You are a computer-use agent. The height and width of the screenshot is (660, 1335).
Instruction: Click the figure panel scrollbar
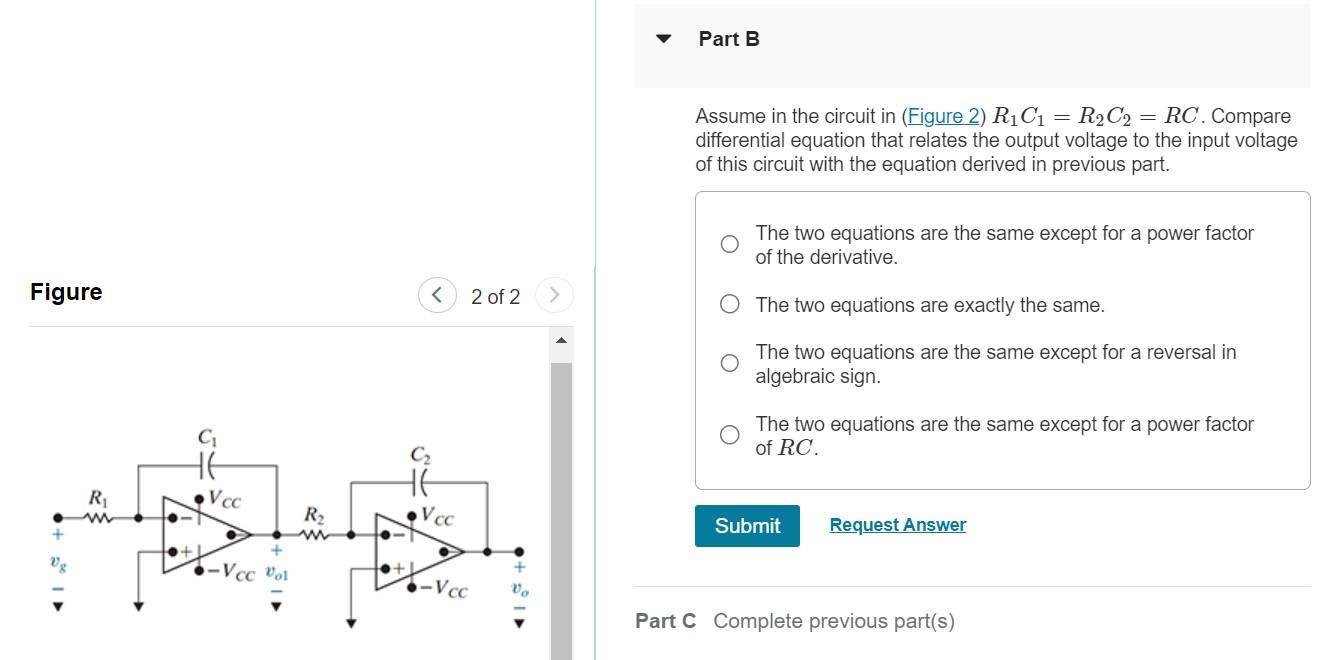(562, 480)
